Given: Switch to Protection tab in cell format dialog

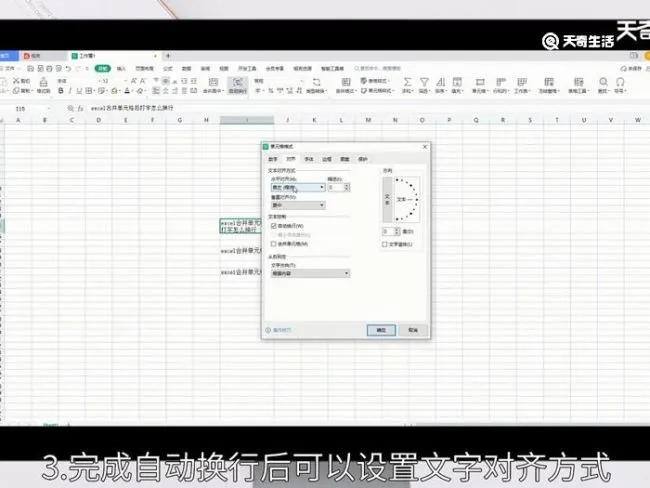Looking at the screenshot, I should [363, 159].
